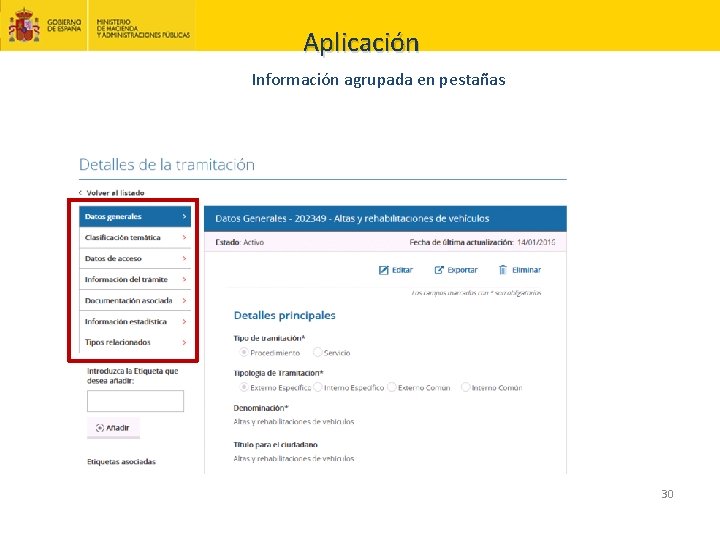Select the Servicio radio button
Image resolution: width=720 pixels, height=540 pixels.
coord(317,352)
